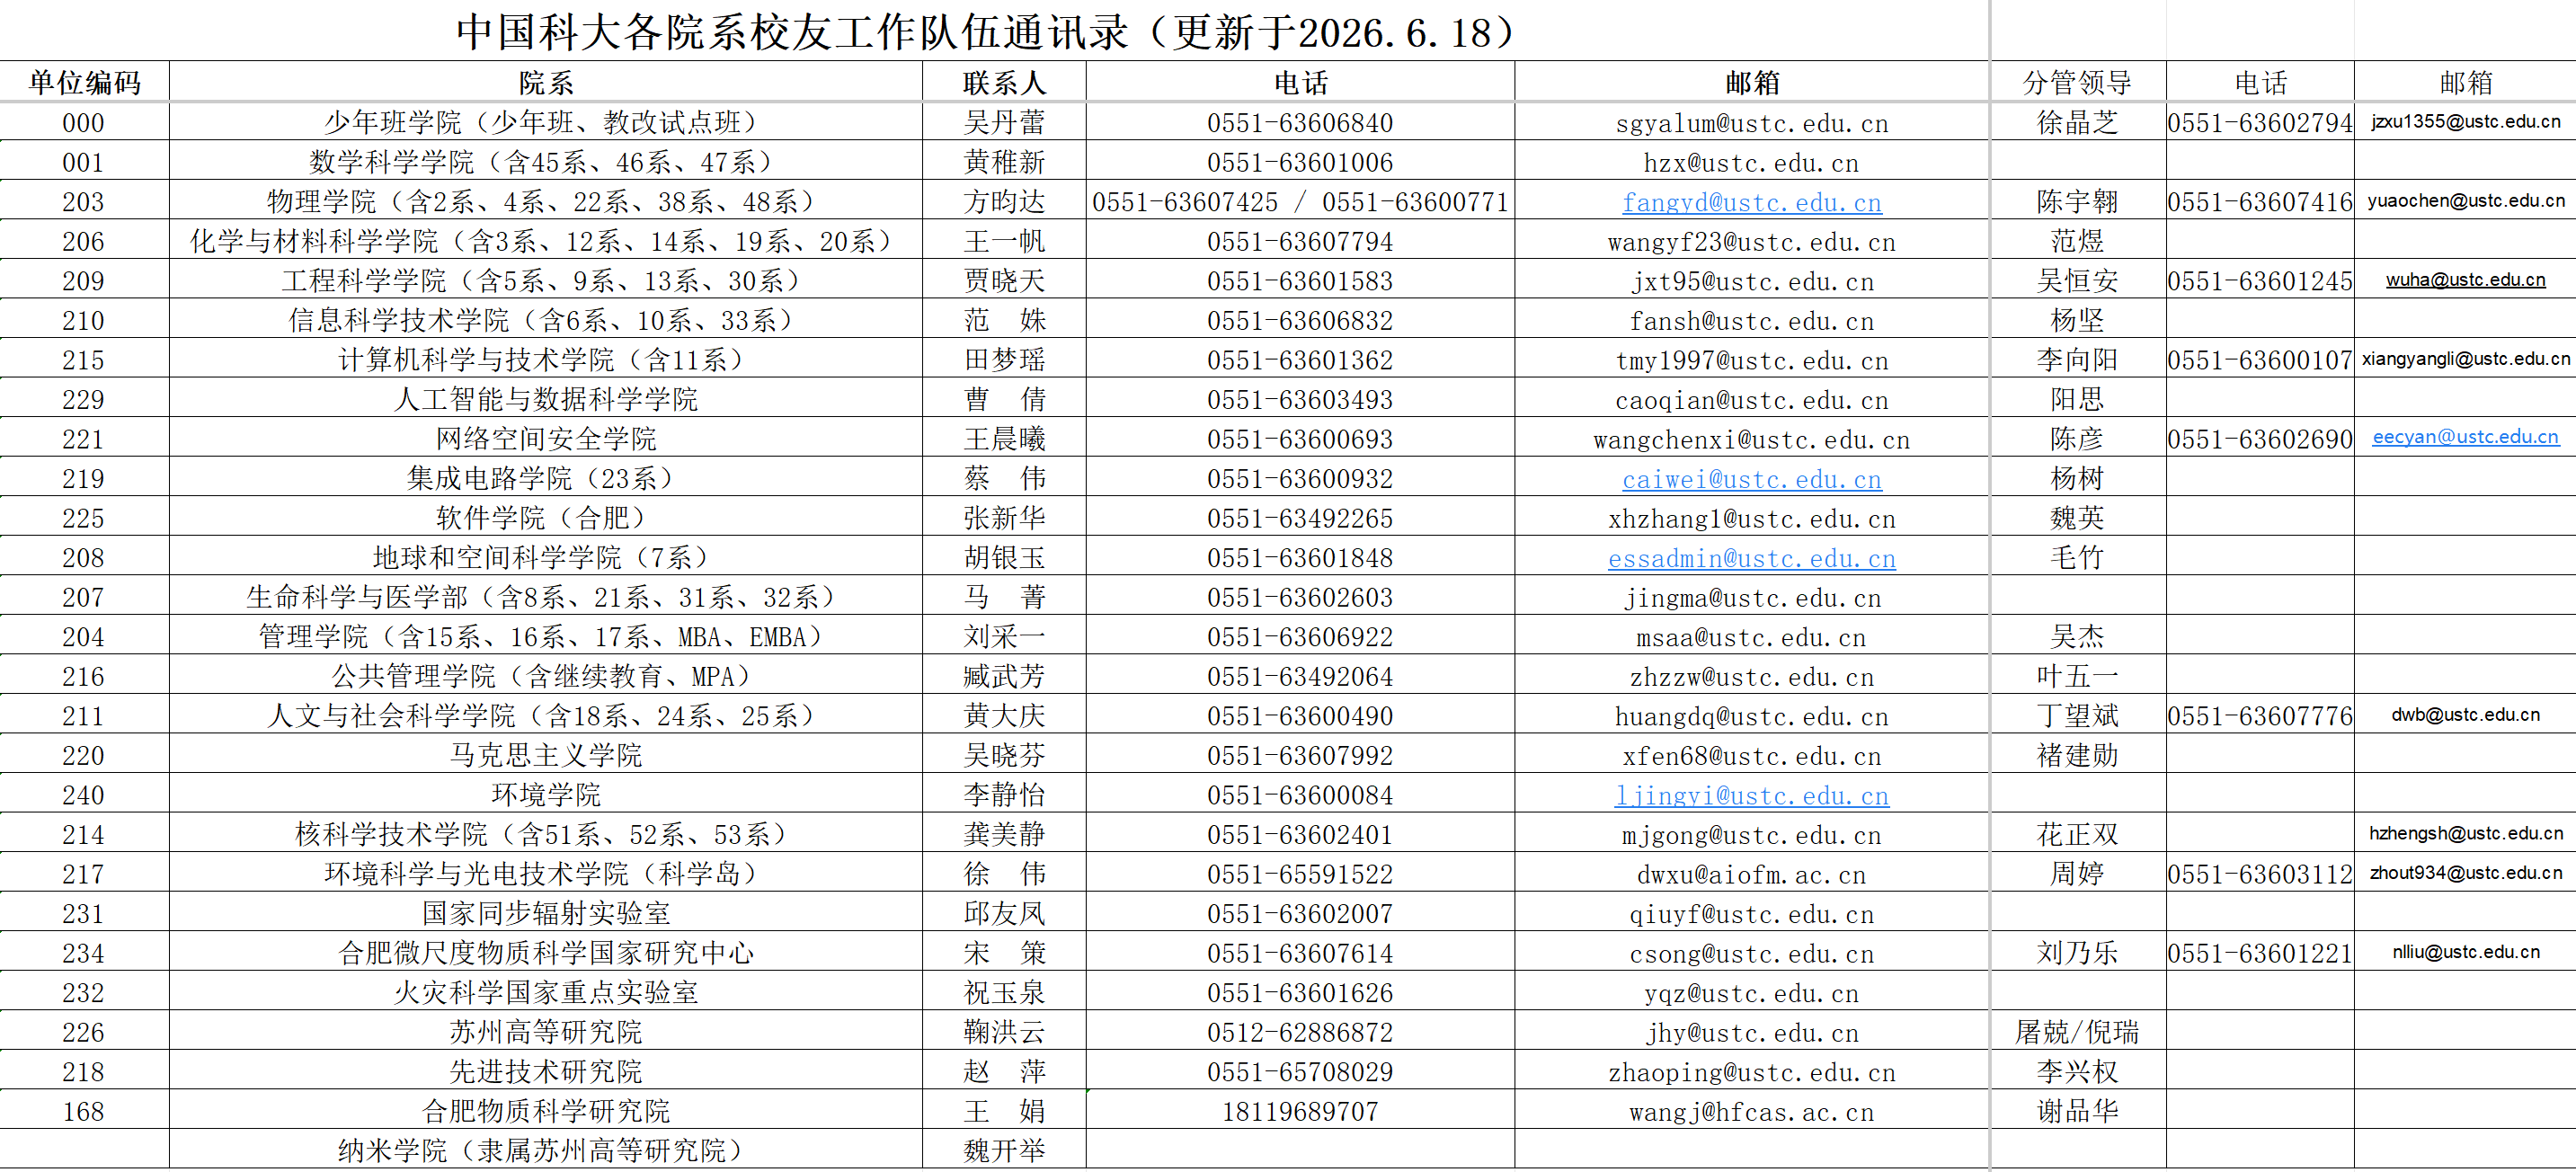Select the 联系人 header cell
The image size is (2576, 1172).
[x=1004, y=82]
